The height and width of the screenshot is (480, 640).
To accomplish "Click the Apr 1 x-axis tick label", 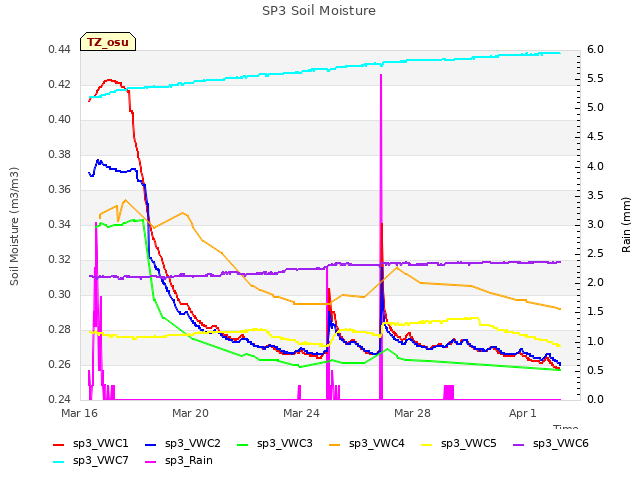I will 522,413.
